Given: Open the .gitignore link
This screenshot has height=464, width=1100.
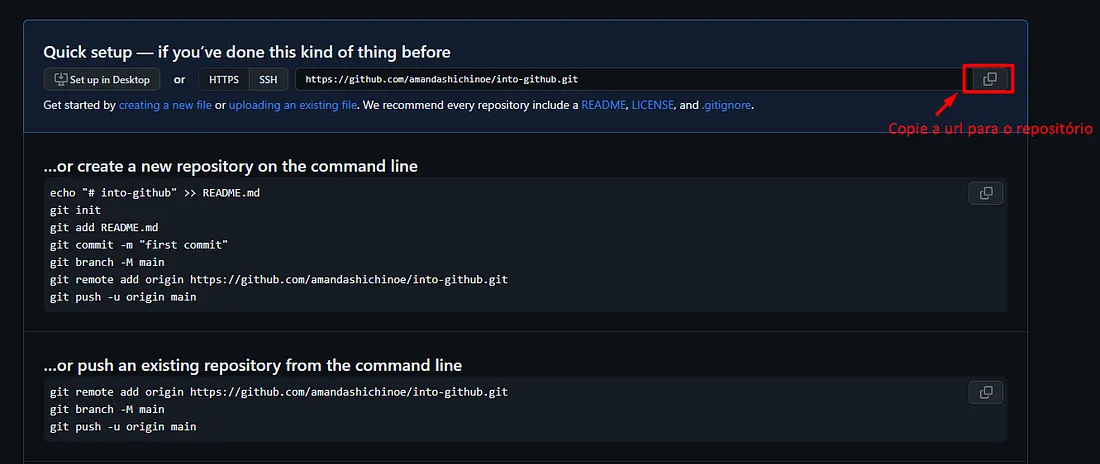Looking at the screenshot, I should click(x=727, y=105).
